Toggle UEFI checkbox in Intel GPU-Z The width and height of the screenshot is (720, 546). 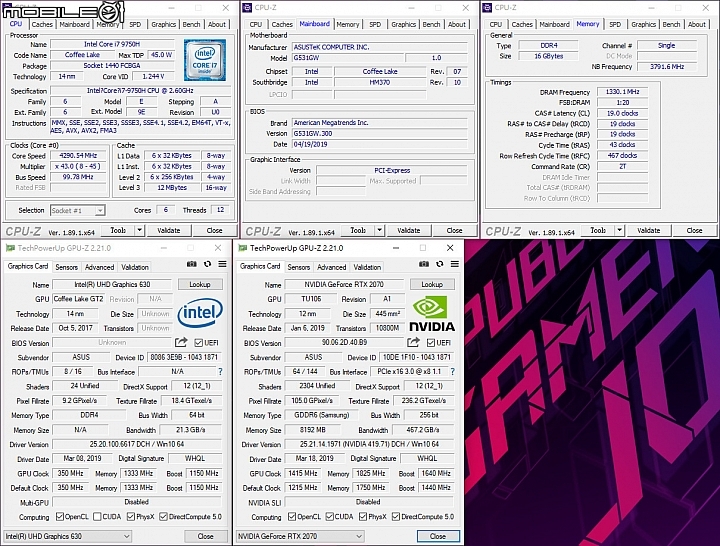click(198, 343)
